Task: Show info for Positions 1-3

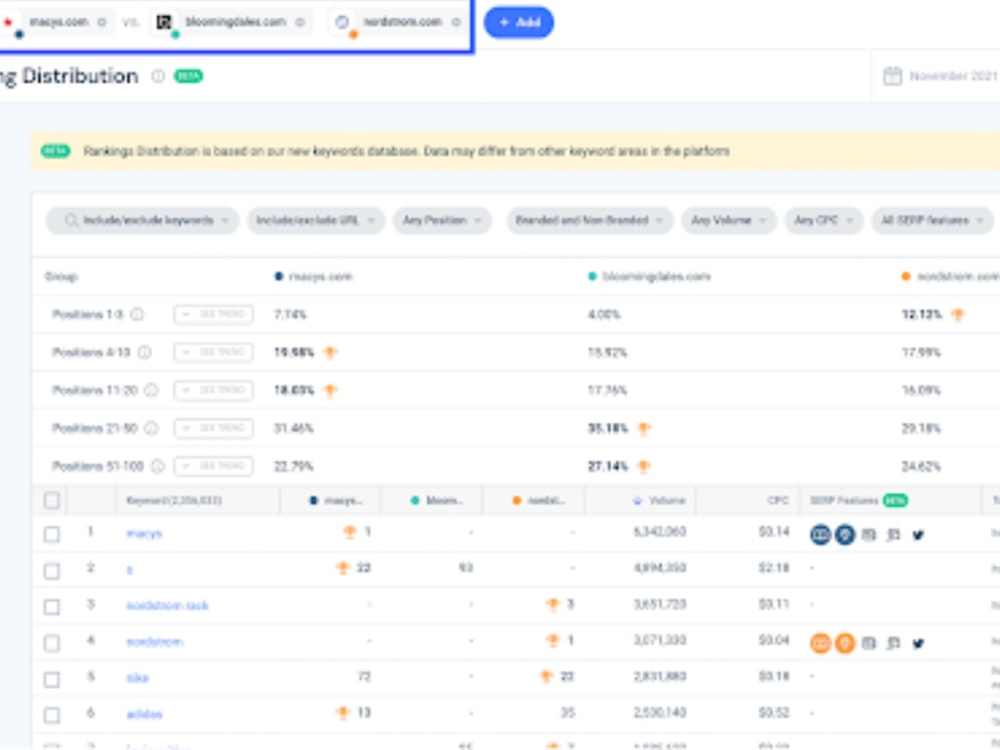Action: coord(137,314)
